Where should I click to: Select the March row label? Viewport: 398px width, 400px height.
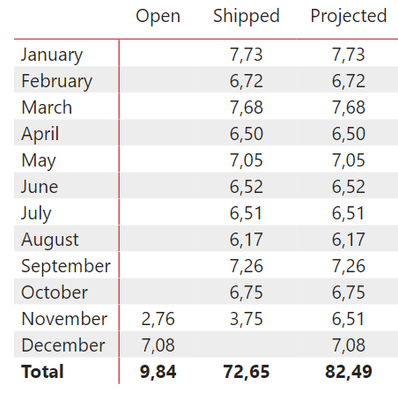point(47,107)
